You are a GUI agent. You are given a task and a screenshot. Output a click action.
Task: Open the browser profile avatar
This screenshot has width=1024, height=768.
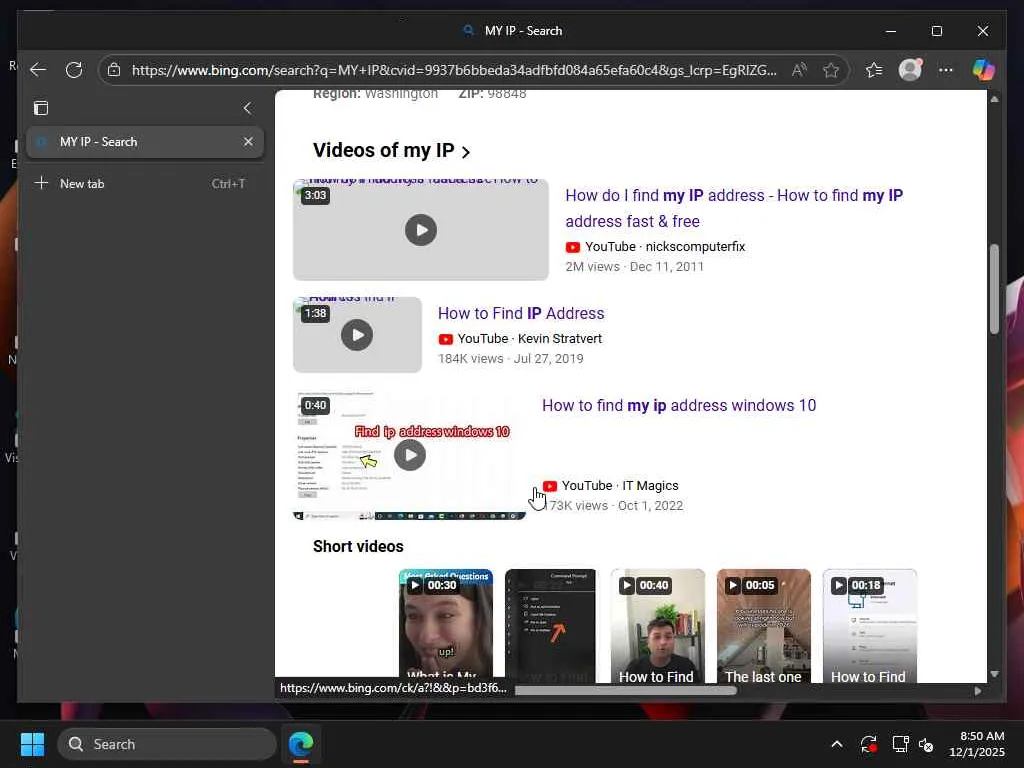pyautogui.click(x=910, y=70)
